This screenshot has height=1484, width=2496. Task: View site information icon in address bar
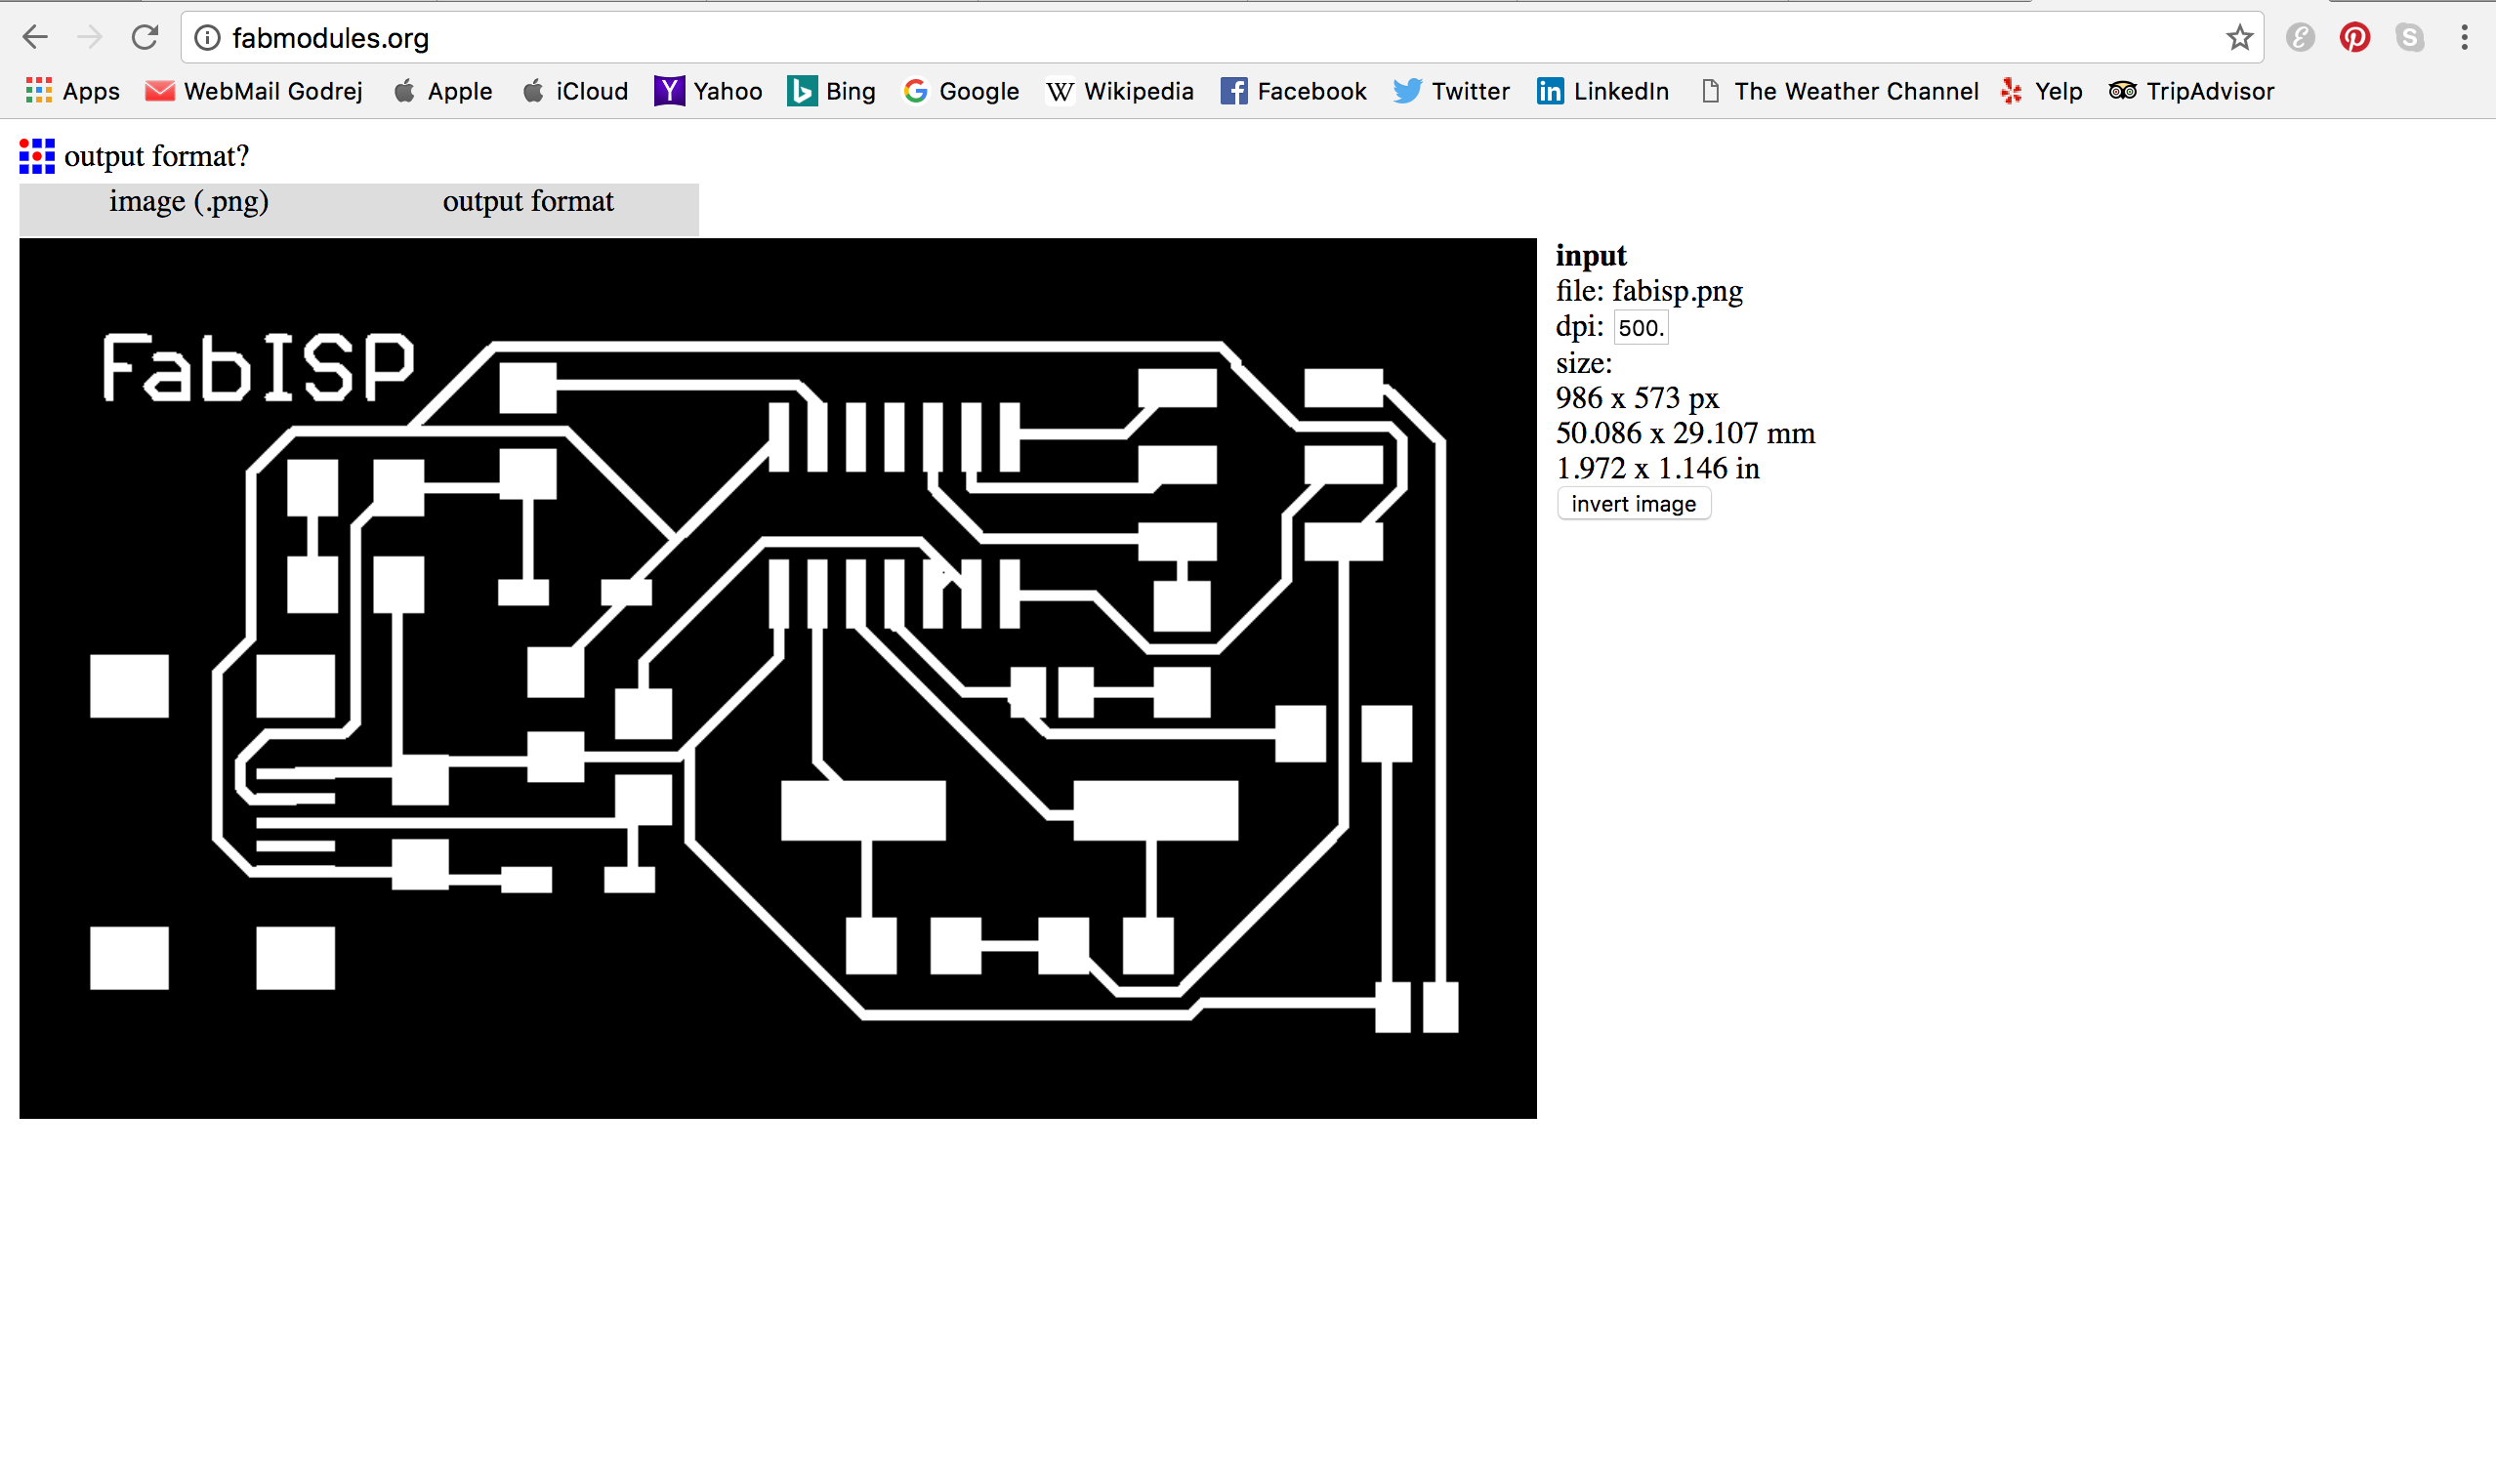207,38
